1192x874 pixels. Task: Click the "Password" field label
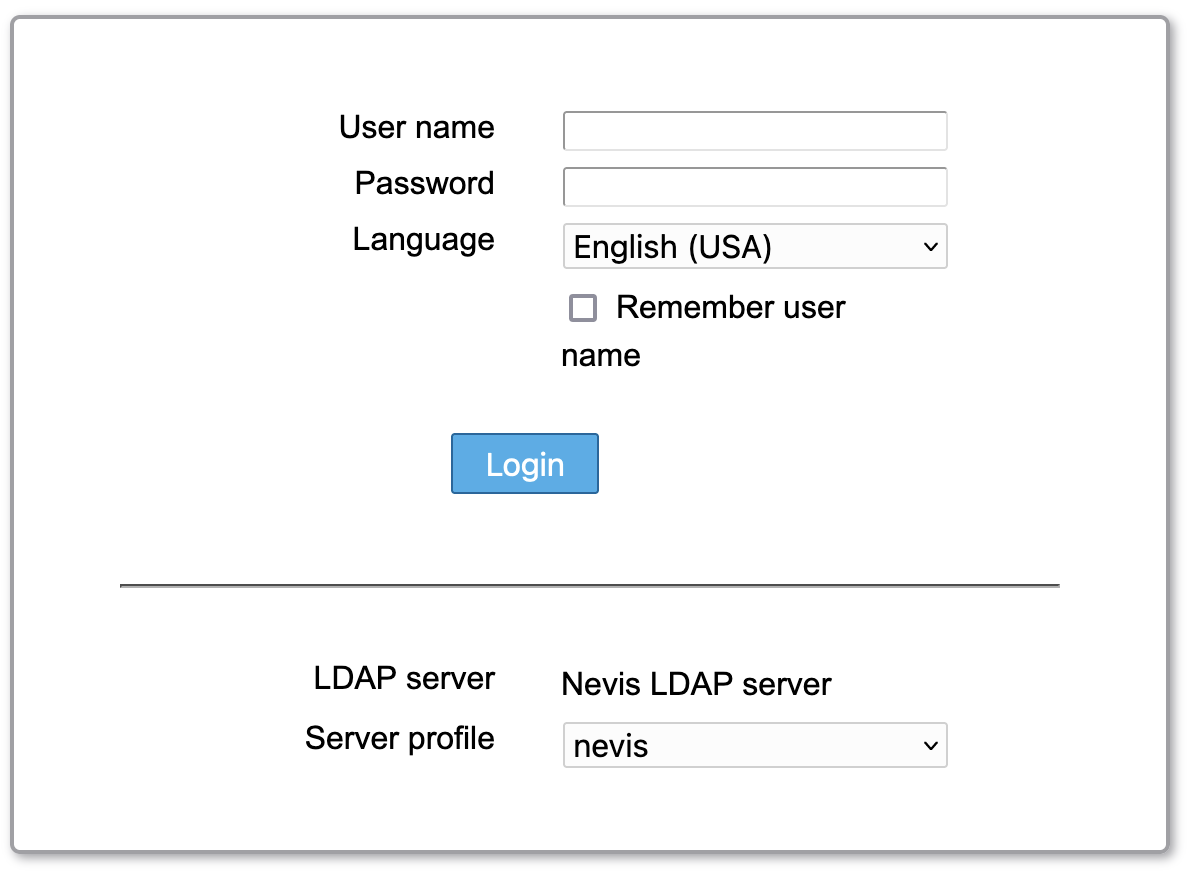(424, 184)
